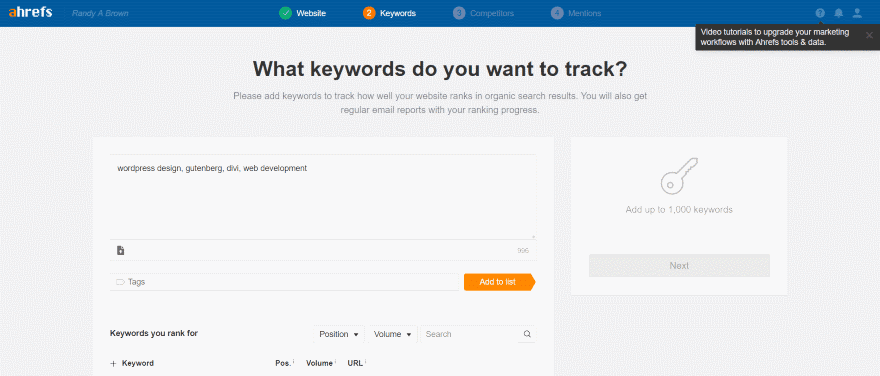Click the search magnifier icon

[x=527, y=334]
